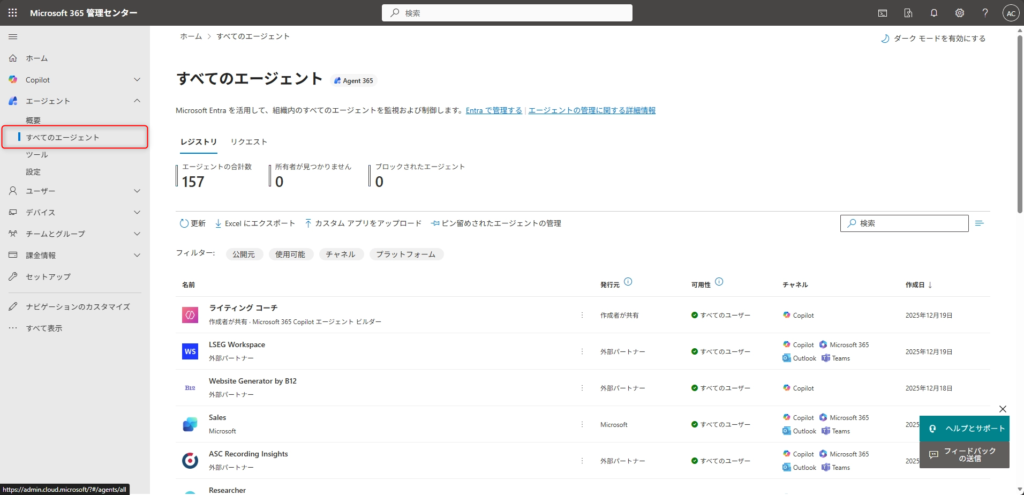Collapse the navigation hamburger menu

[x=13, y=37]
